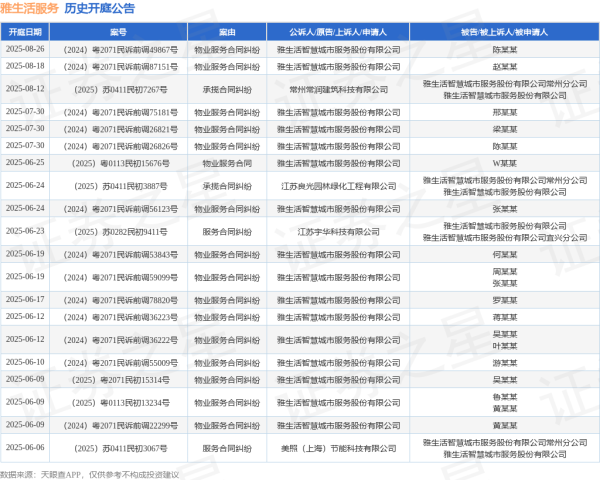Click defendant 叶某某
The height and width of the screenshot is (480, 600).
[x=505, y=346]
